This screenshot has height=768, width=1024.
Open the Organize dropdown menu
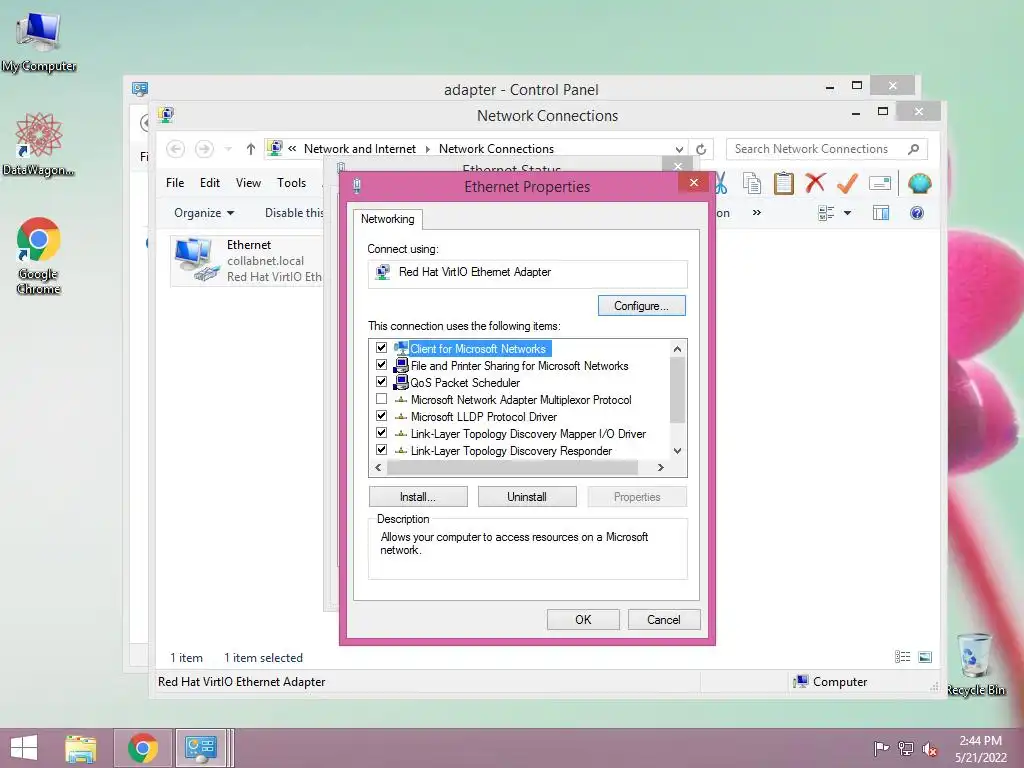click(204, 213)
